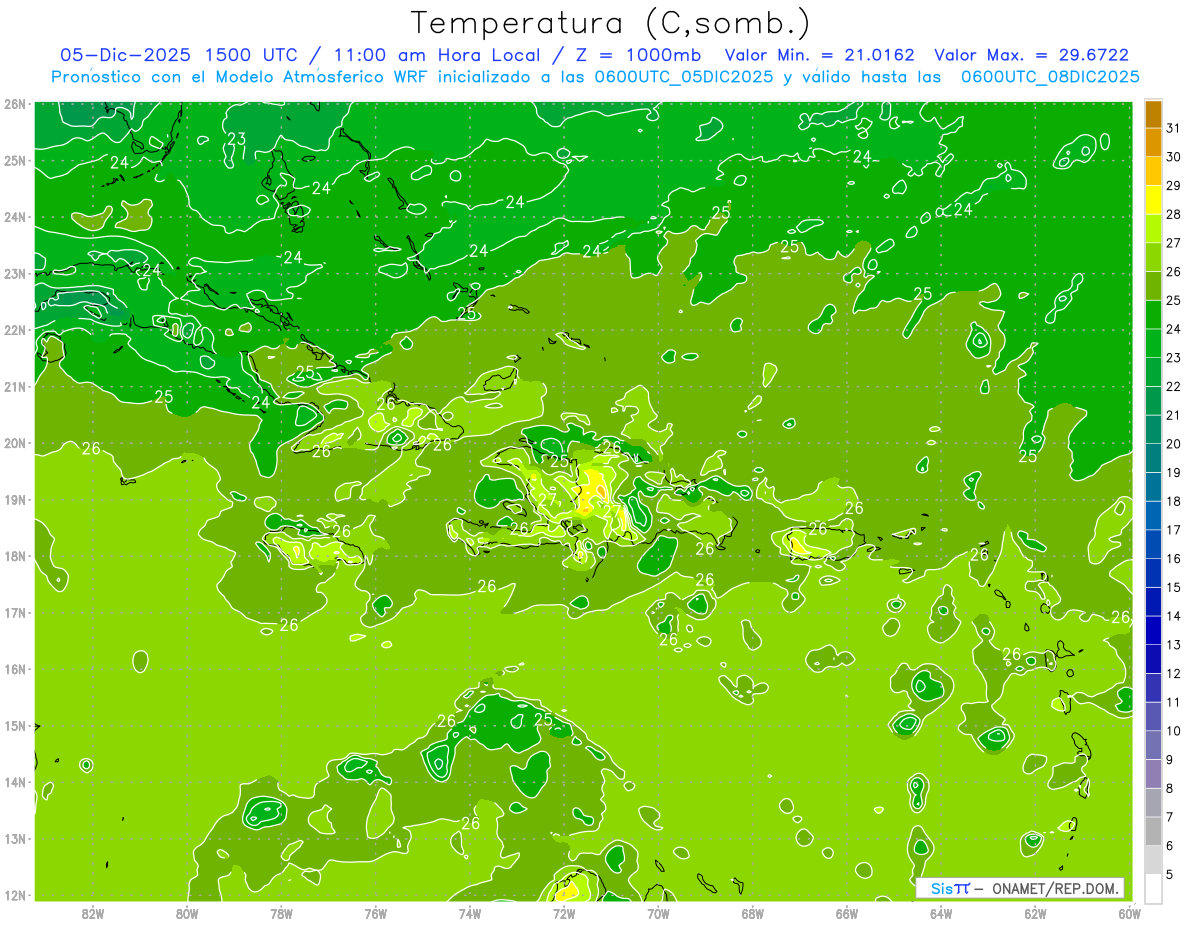Screen dimensions: 1200x927
Task: Click the "72W" longitude axis label
Action: [564, 913]
